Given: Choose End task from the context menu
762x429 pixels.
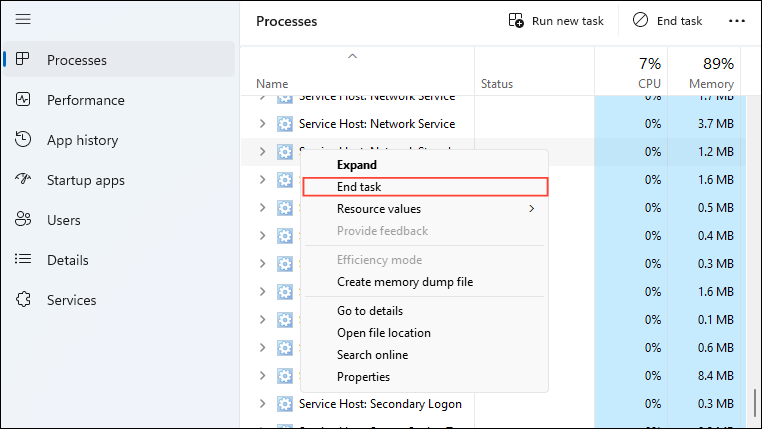Looking at the screenshot, I should click(x=425, y=187).
